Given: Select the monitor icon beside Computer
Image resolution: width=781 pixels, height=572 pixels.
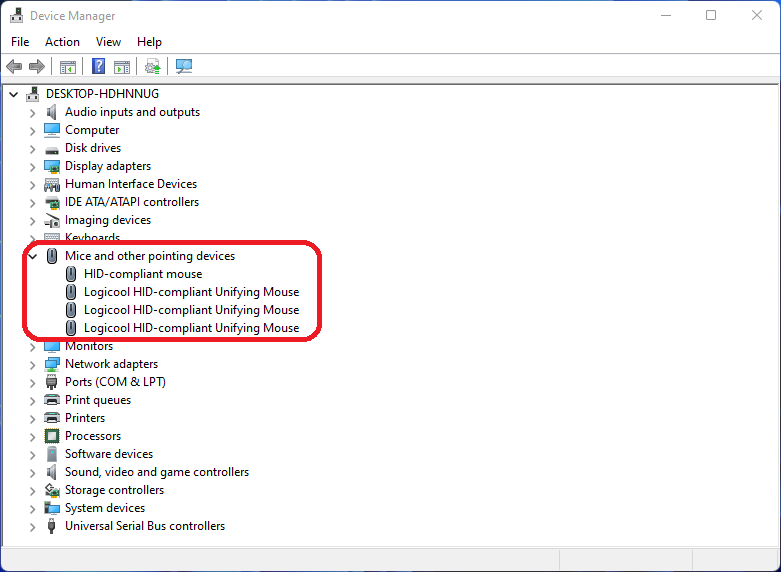Looking at the screenshot, I should click(x=52, y=130).
